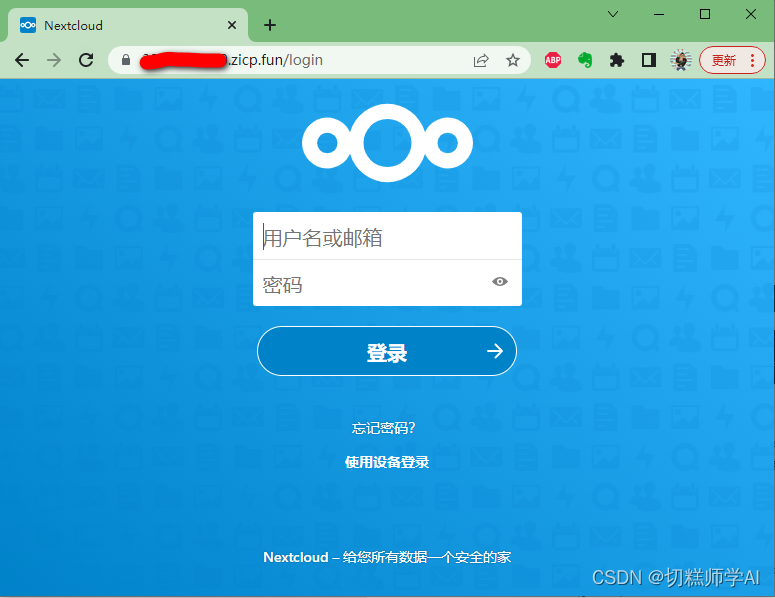Image resolution: width=775 pixels, height=598 pixels.
Task: Focus the 用户名或邮箱 username field
Action: pos(388,236)
